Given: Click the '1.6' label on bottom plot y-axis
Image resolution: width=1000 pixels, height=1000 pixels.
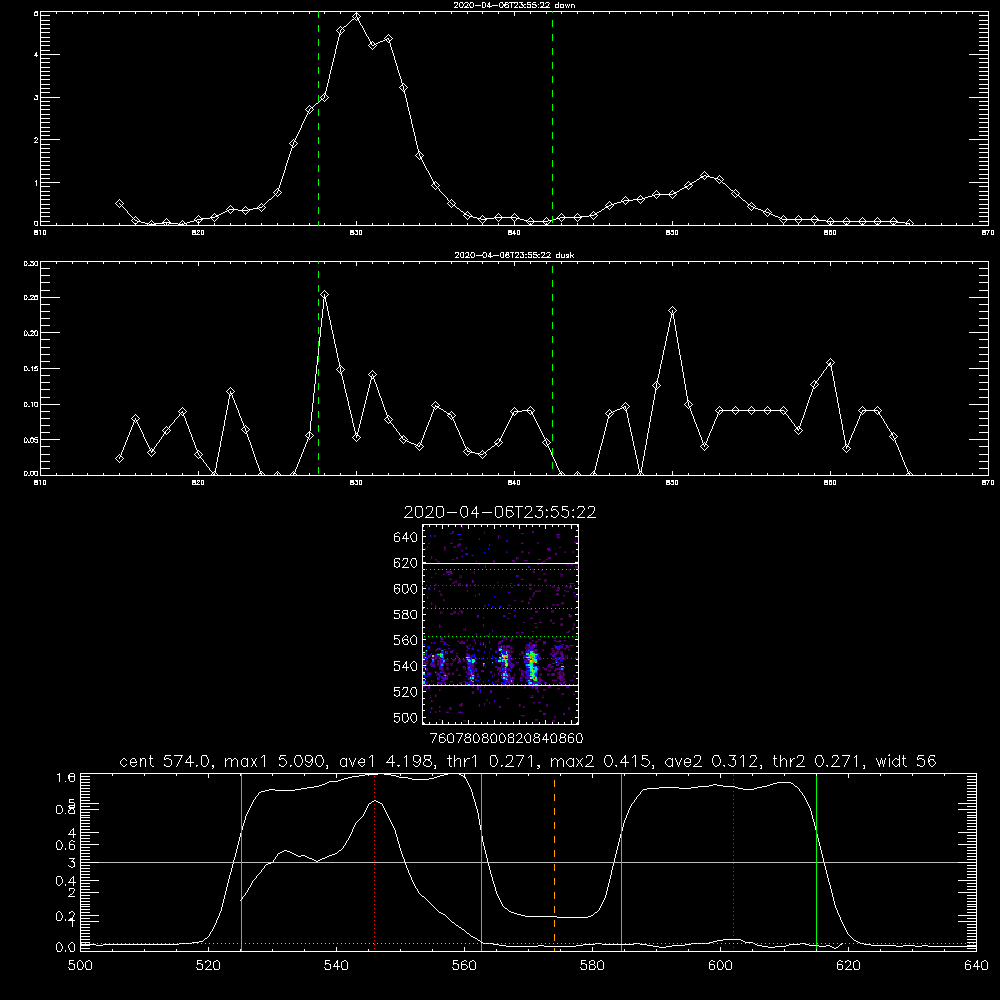Looking at the screenshot, I should [x=66, y=777].
